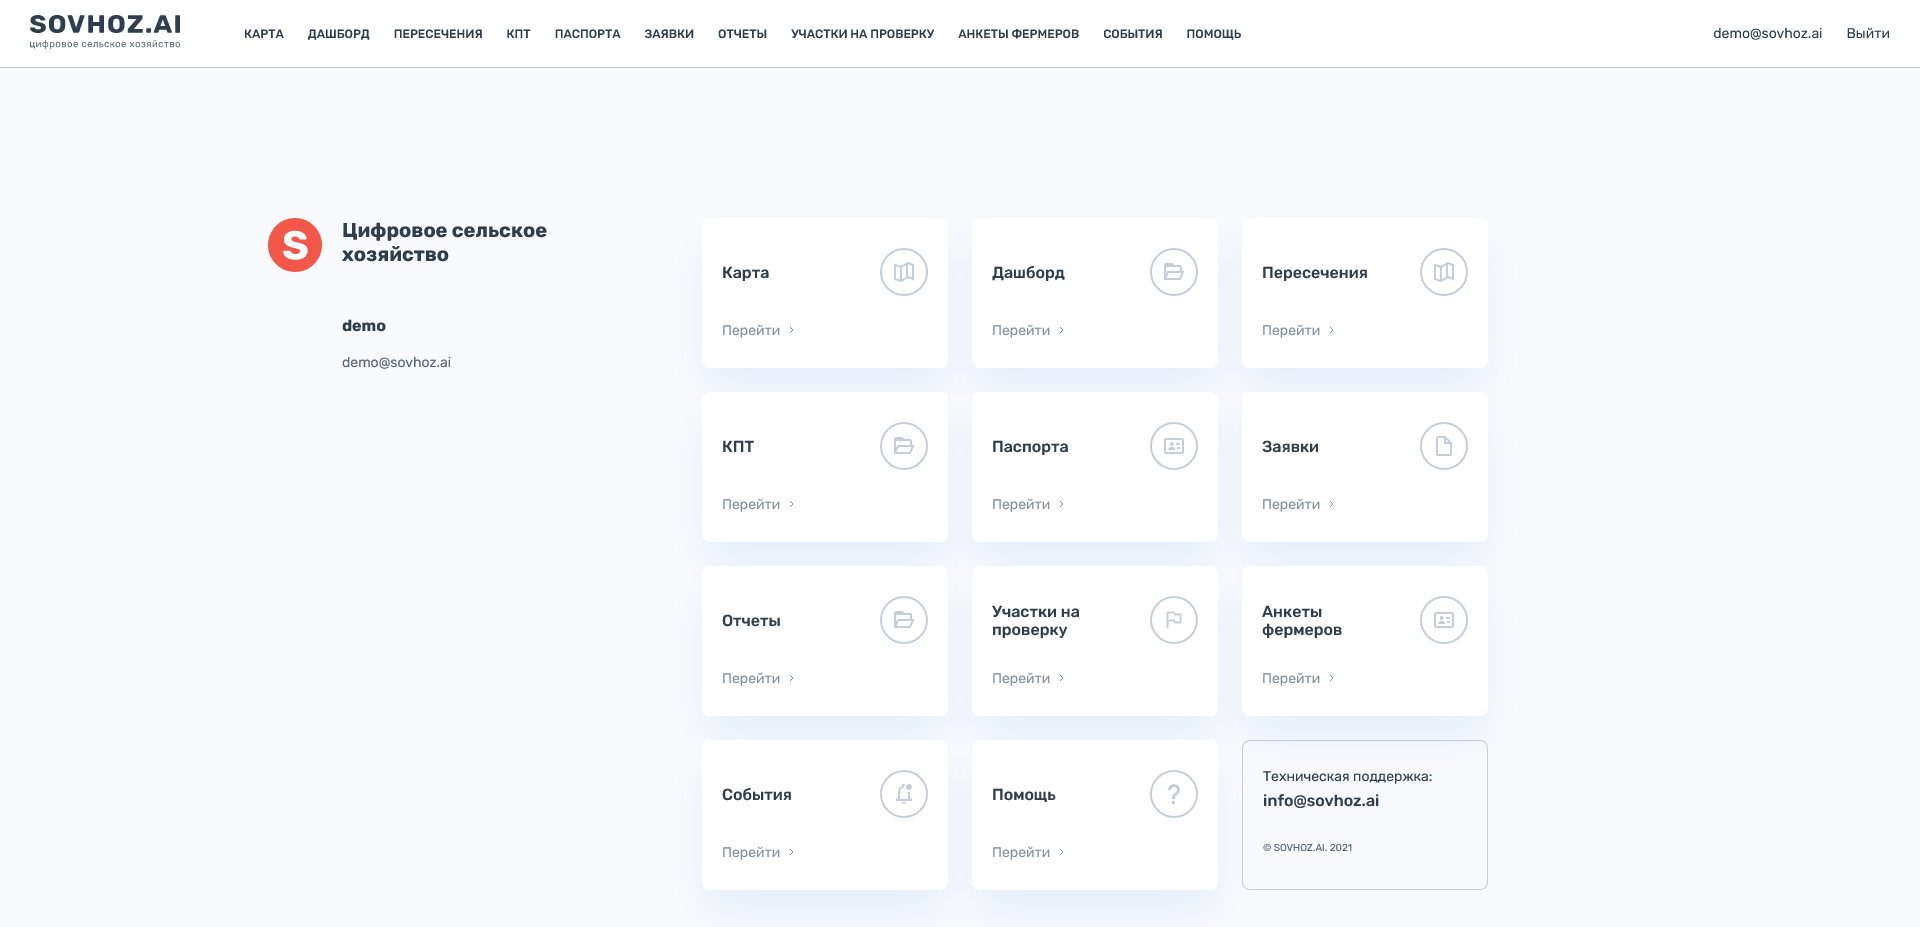Click the document icon on the Заявки card
The width and height of the screenshot is (1920, 927).
1443,446
